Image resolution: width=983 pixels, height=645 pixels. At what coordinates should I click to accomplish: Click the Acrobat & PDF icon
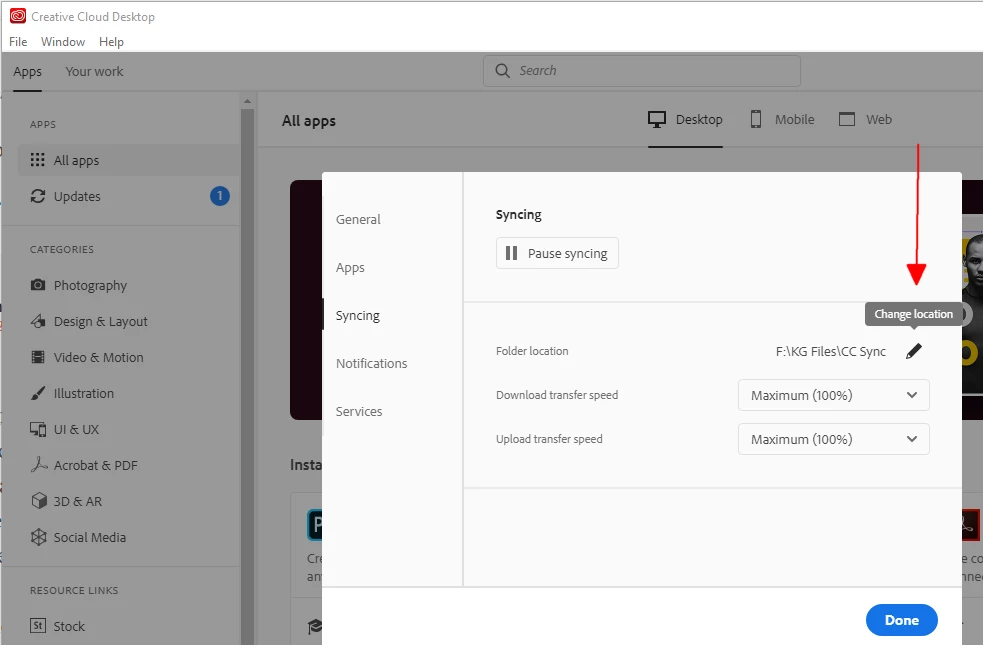point(39,464)
